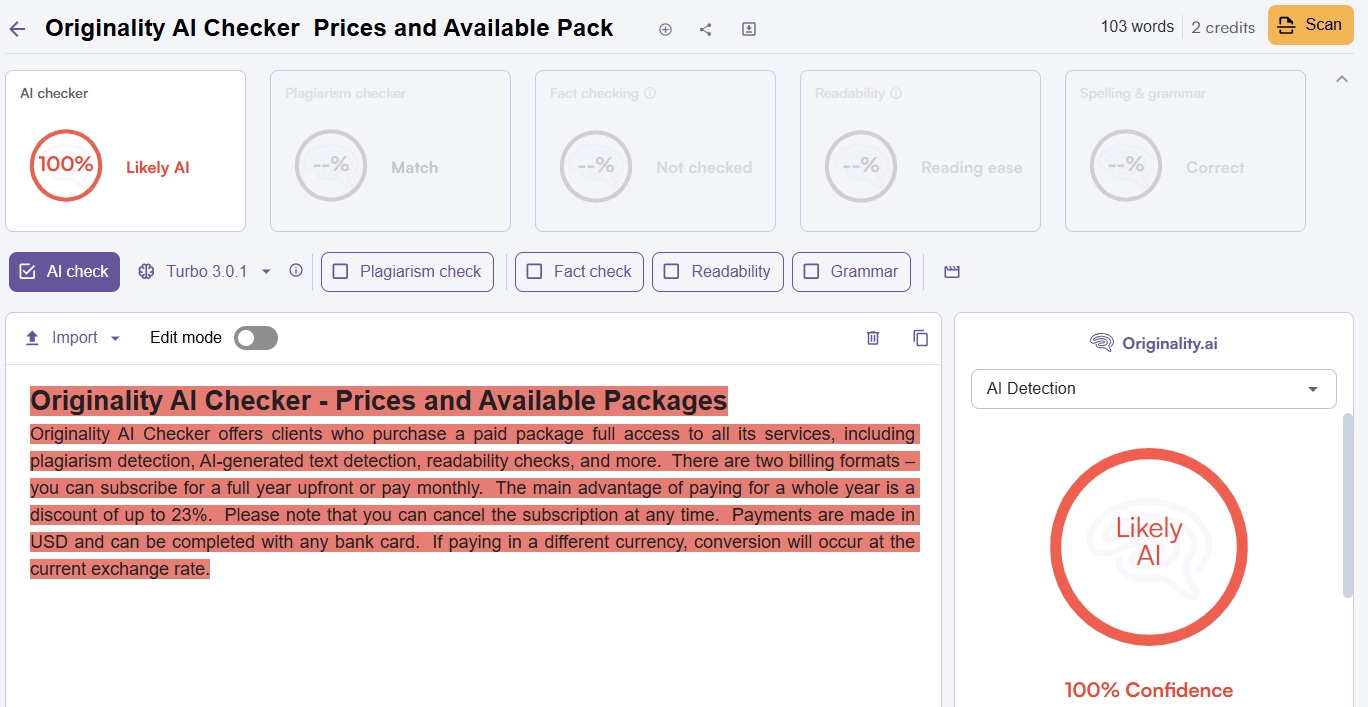This screenshot has height=707, width=1368.
Task: Uncheck the AI check button
Action: (64, 272)
